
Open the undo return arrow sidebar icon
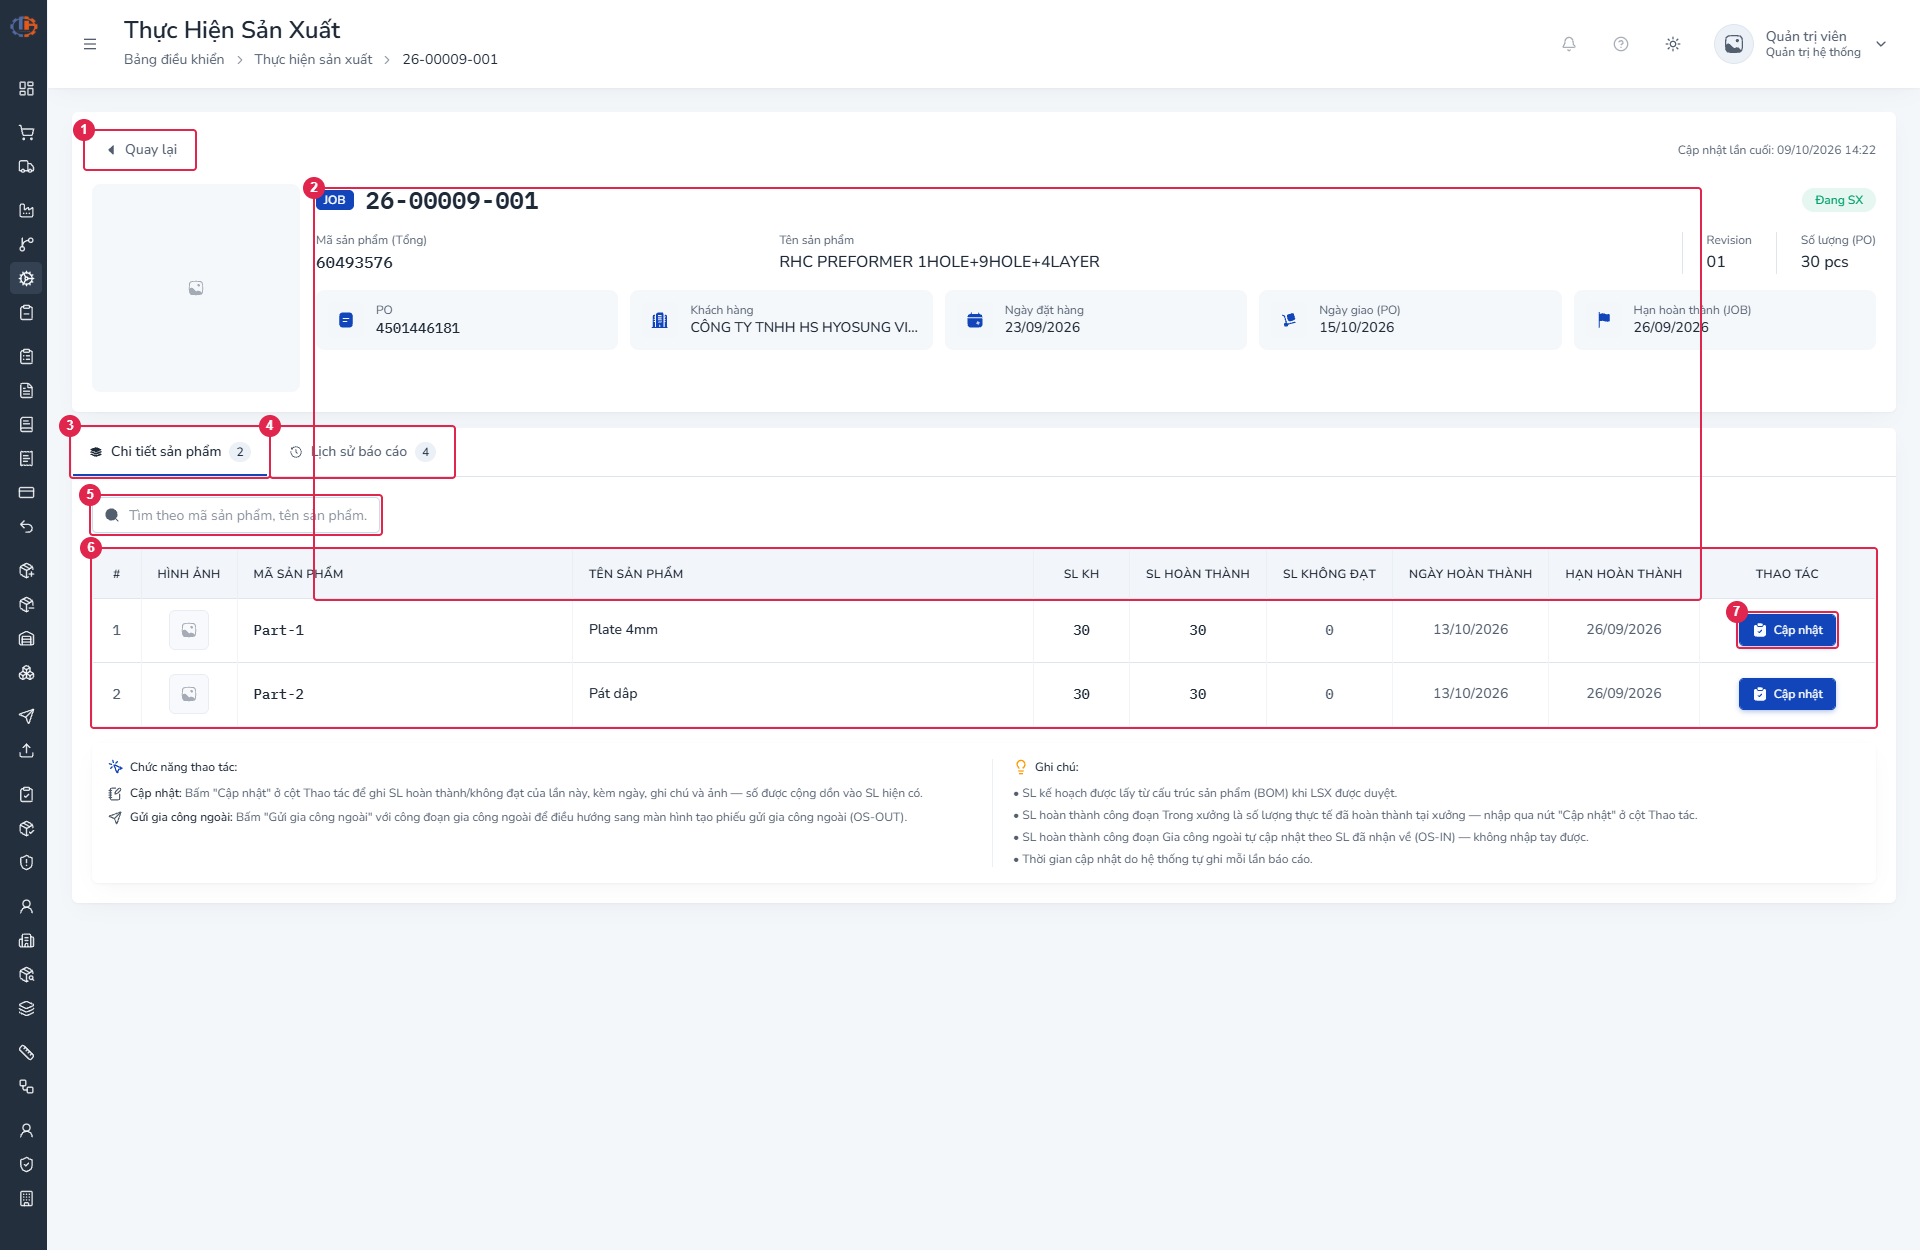coord(26,527)
